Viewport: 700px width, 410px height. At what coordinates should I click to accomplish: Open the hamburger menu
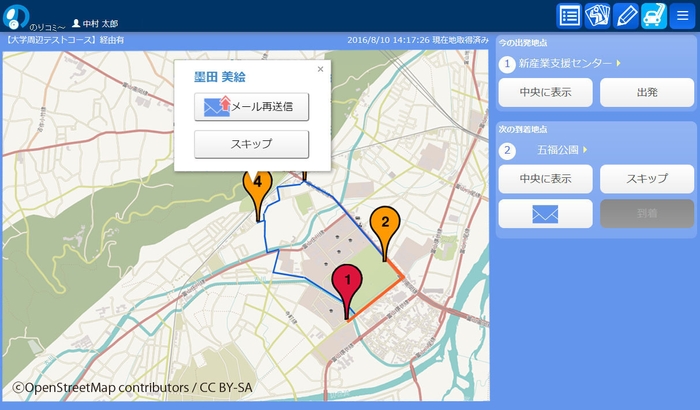(682, 15)
